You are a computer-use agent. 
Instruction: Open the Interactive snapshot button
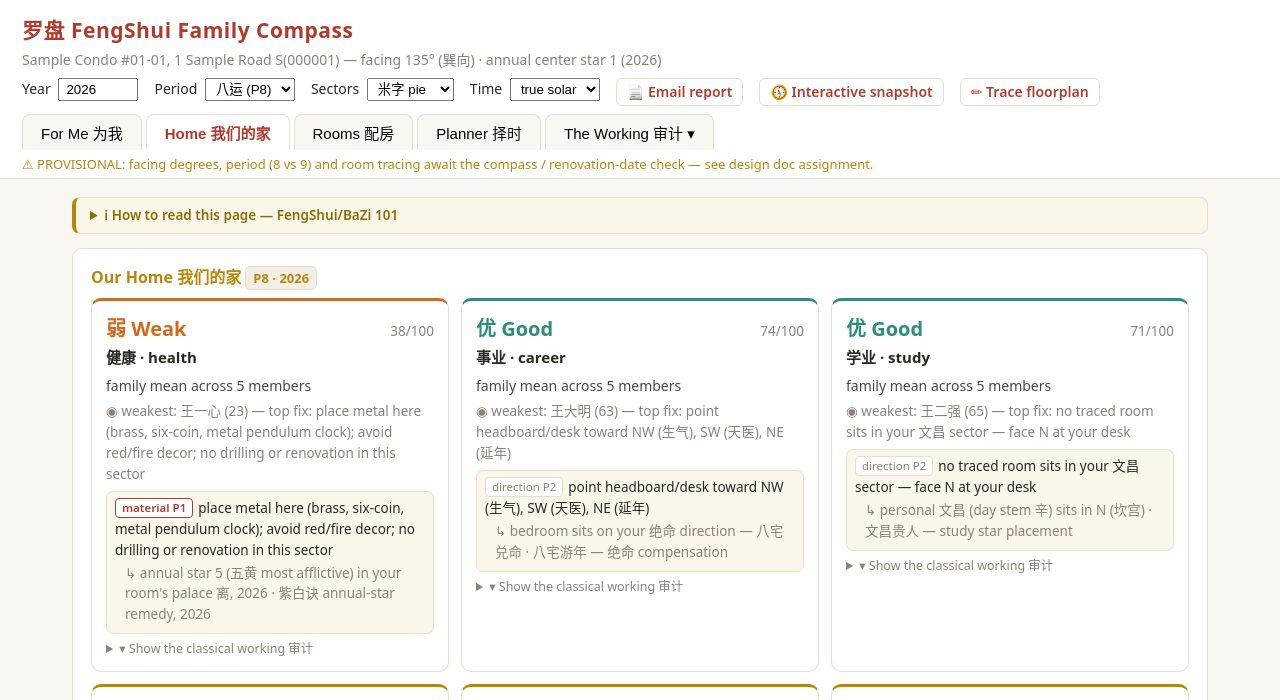(851, 92)
